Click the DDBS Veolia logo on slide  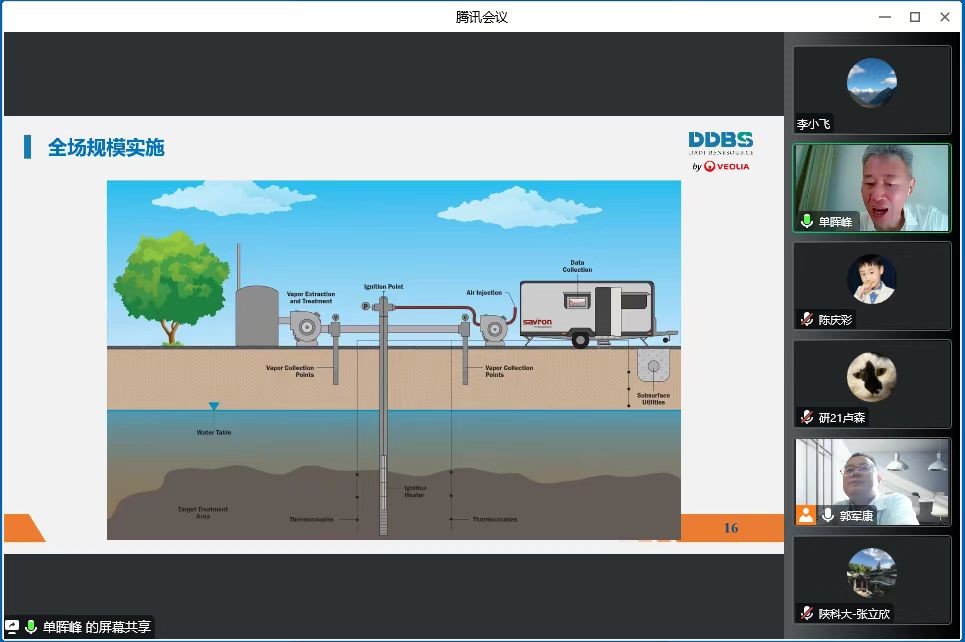tap(720, 151)
